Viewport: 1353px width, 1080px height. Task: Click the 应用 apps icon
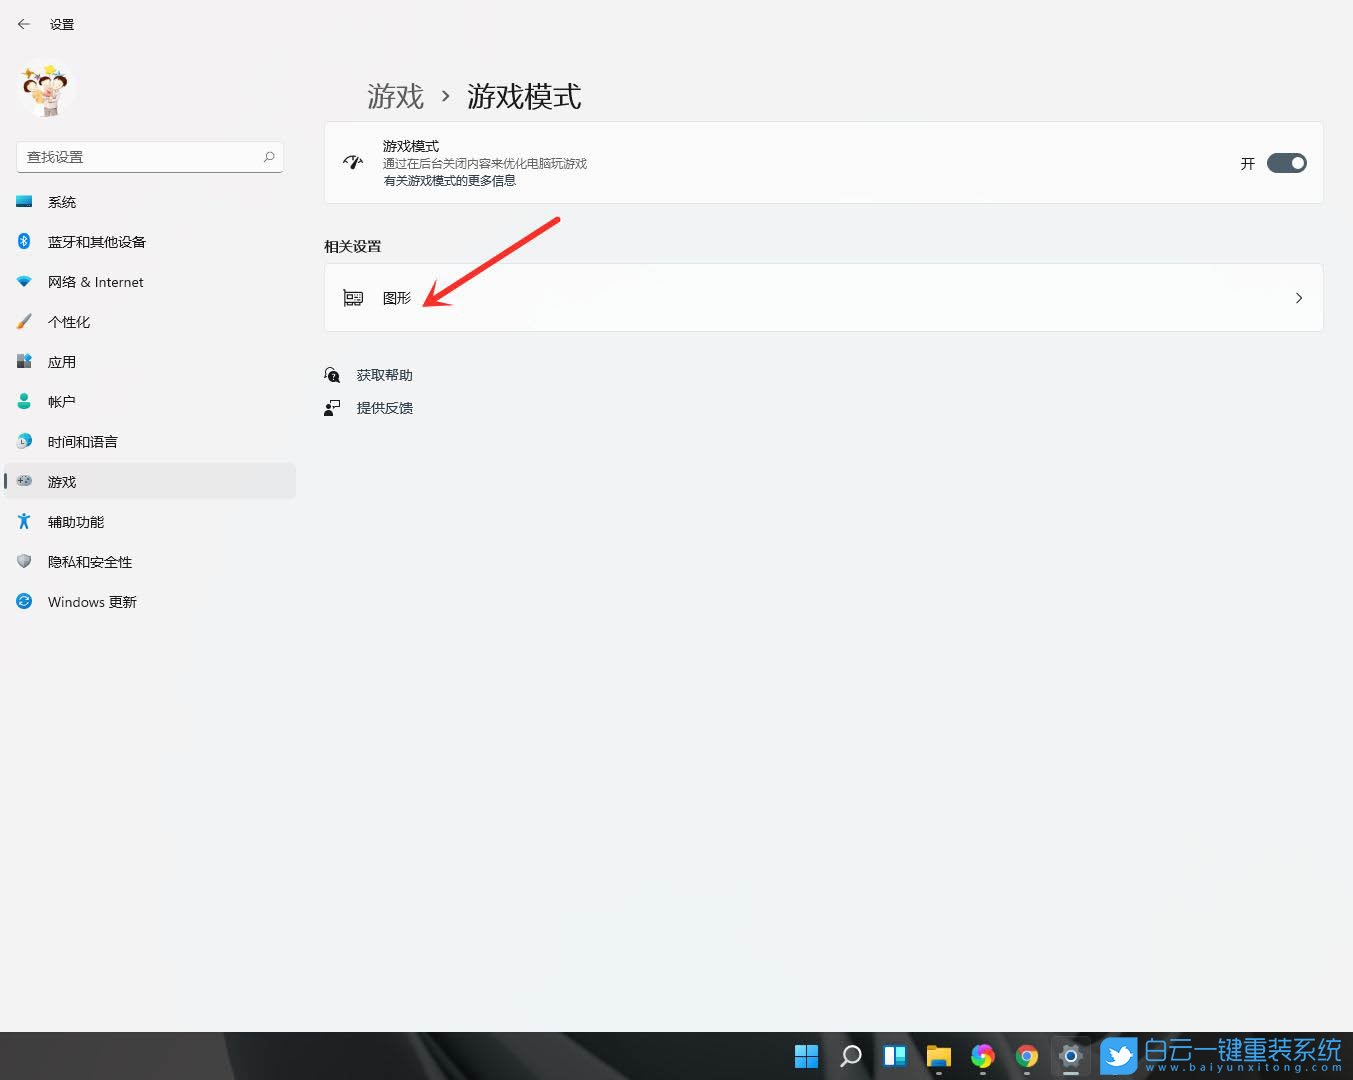24,361
